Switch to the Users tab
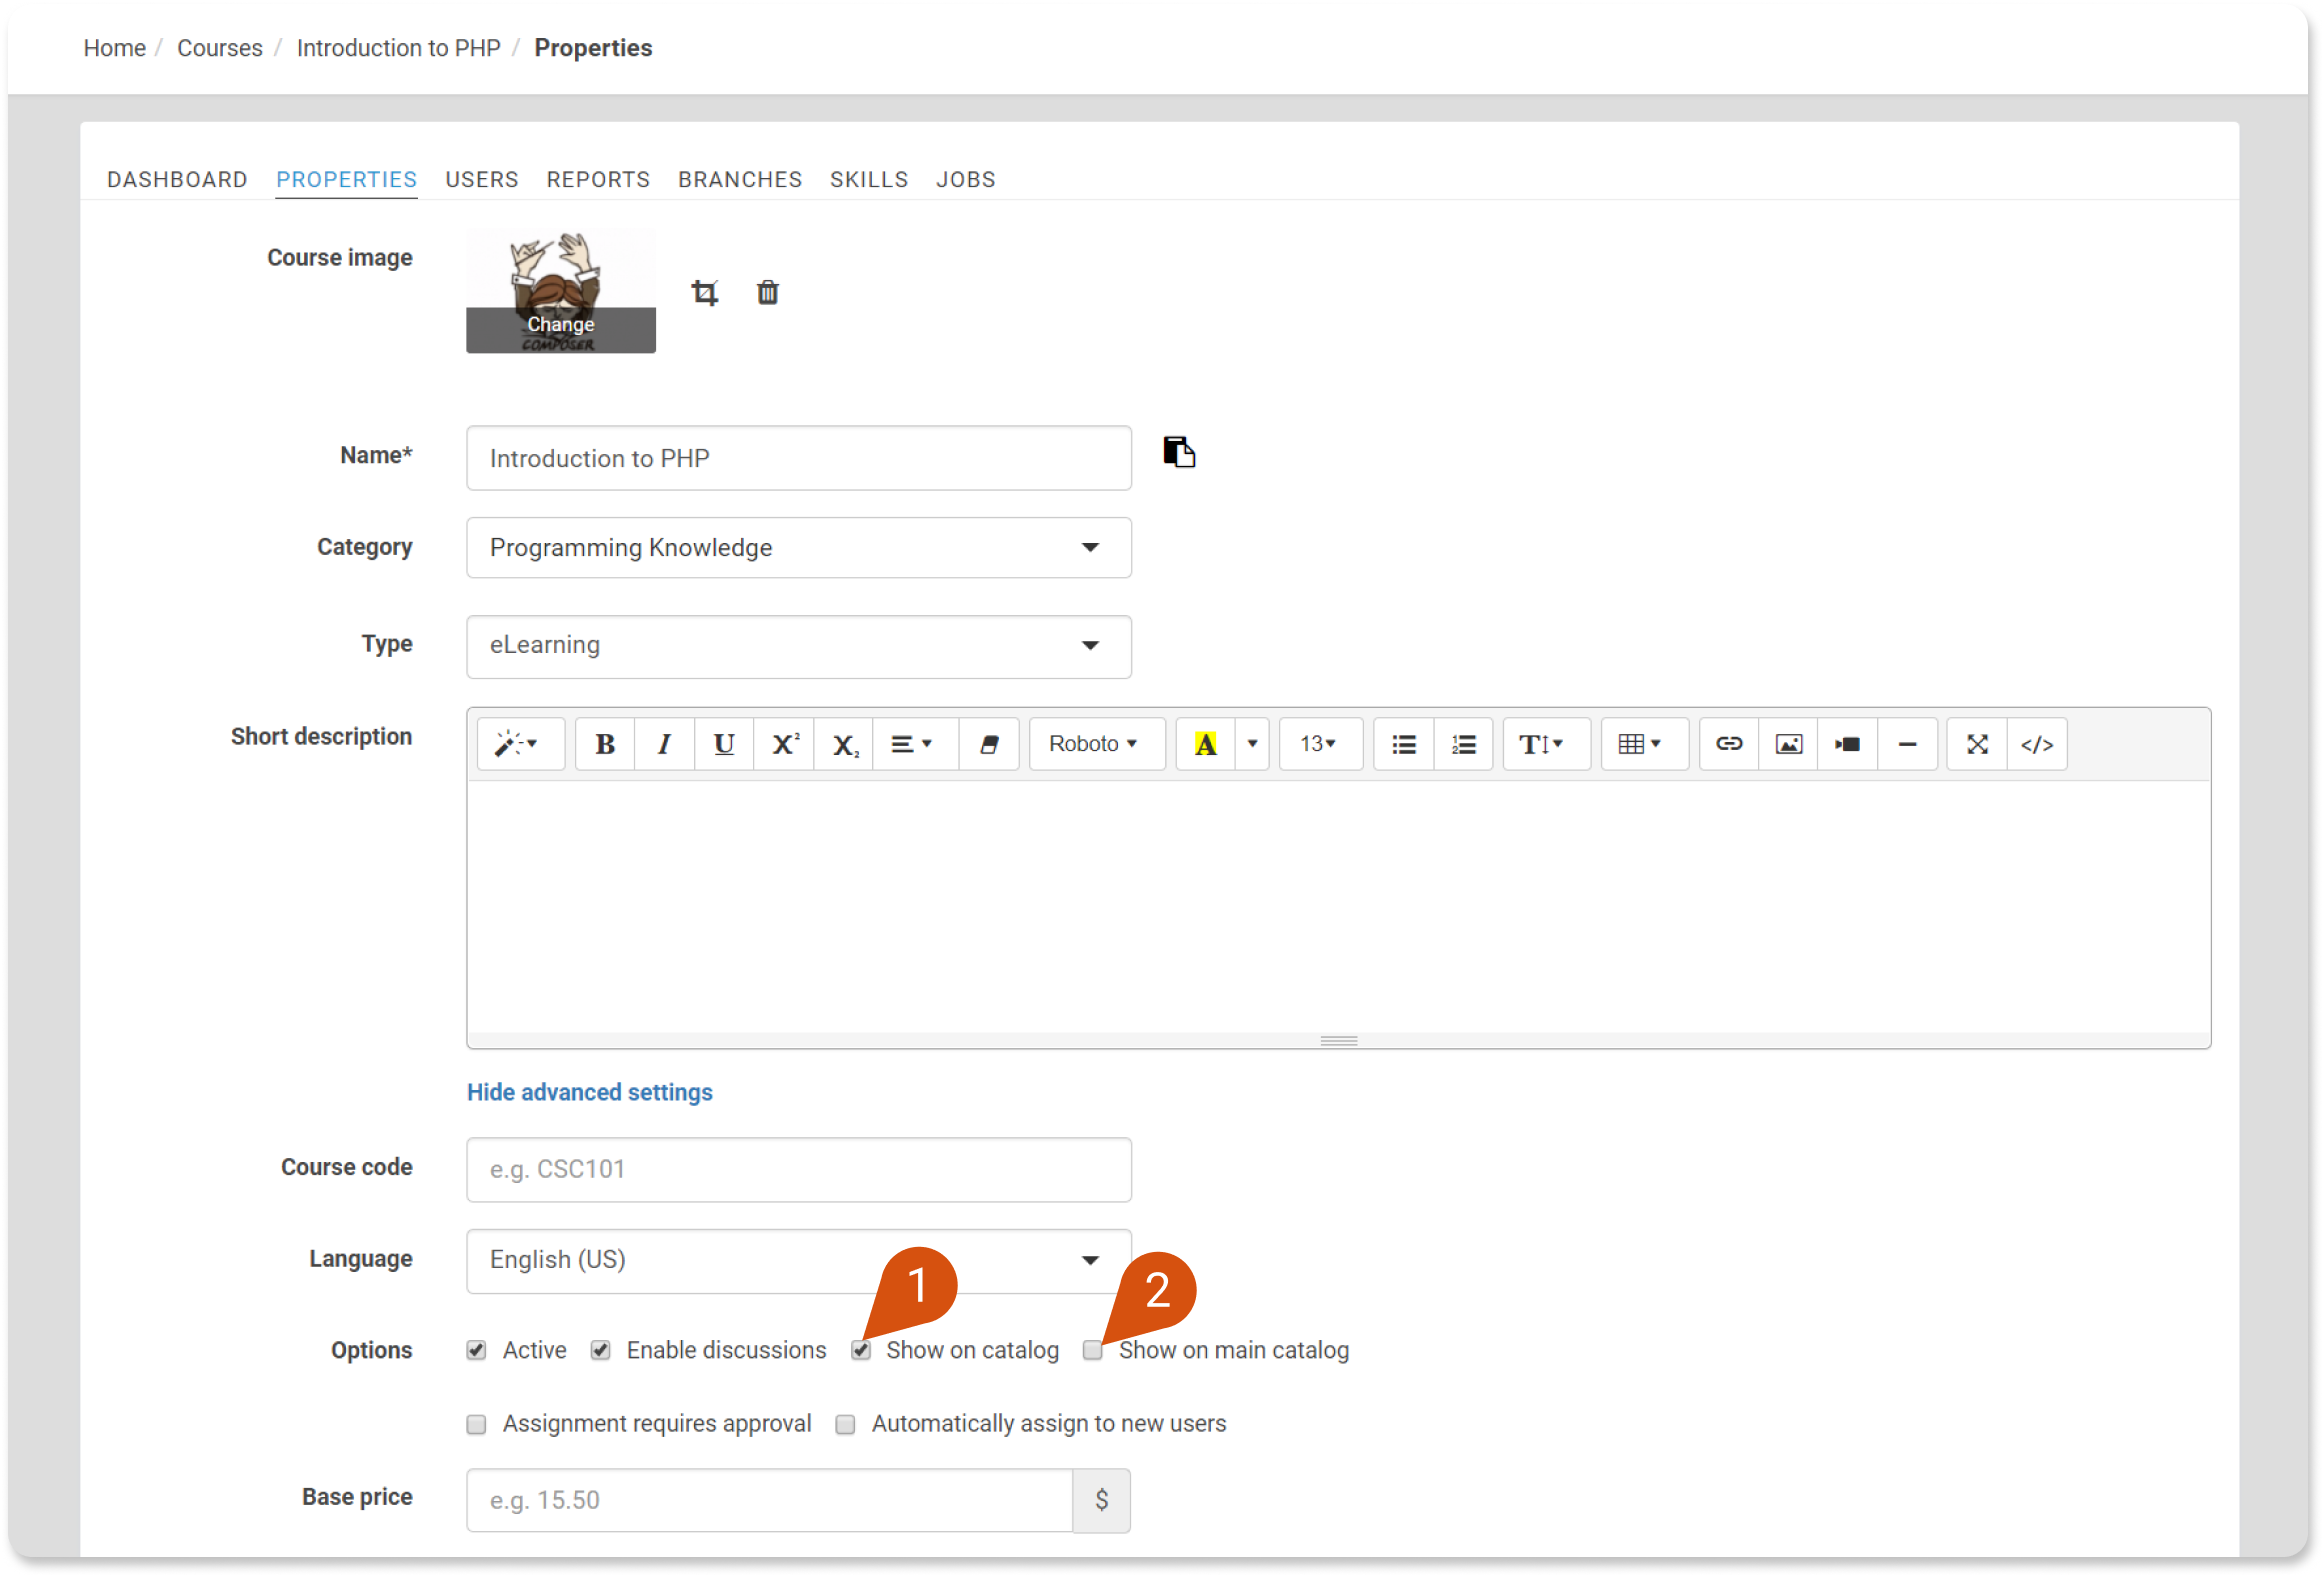The image size is (2324, 1577). (482, 179)
